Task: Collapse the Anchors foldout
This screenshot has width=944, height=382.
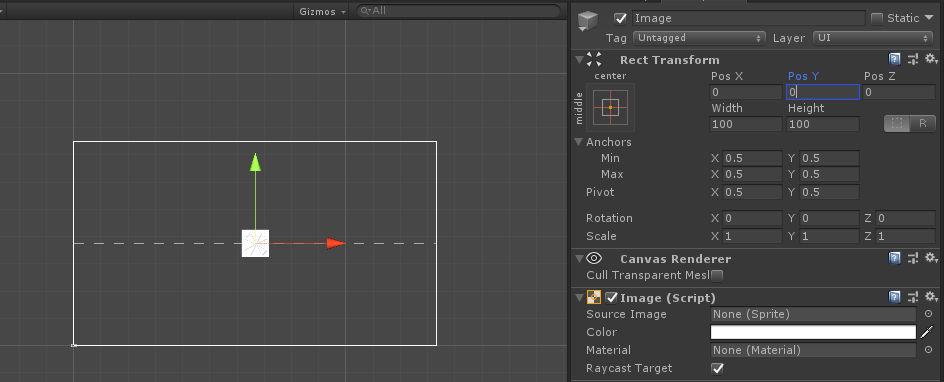Action: pos(579,142)
